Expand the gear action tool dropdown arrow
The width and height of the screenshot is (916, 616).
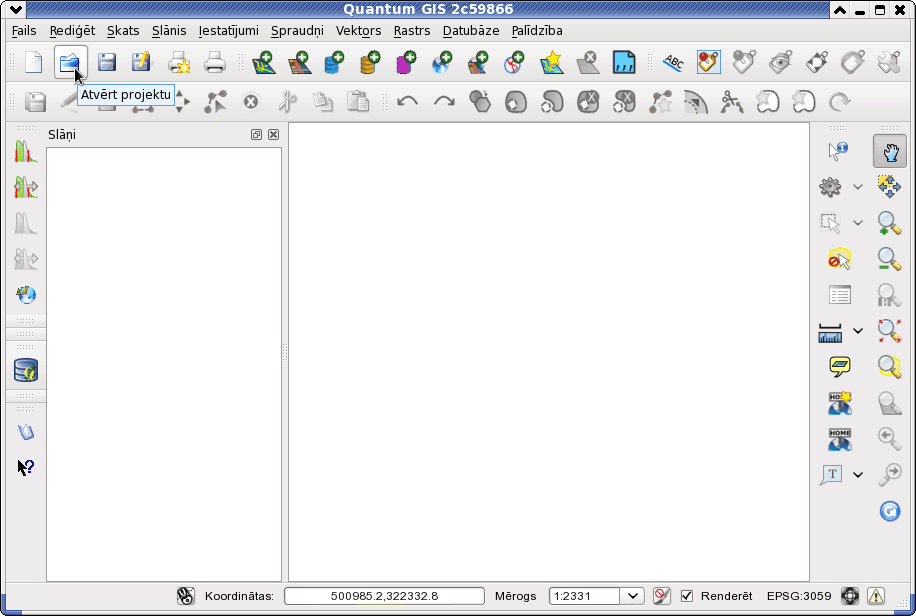click(858, 187)
